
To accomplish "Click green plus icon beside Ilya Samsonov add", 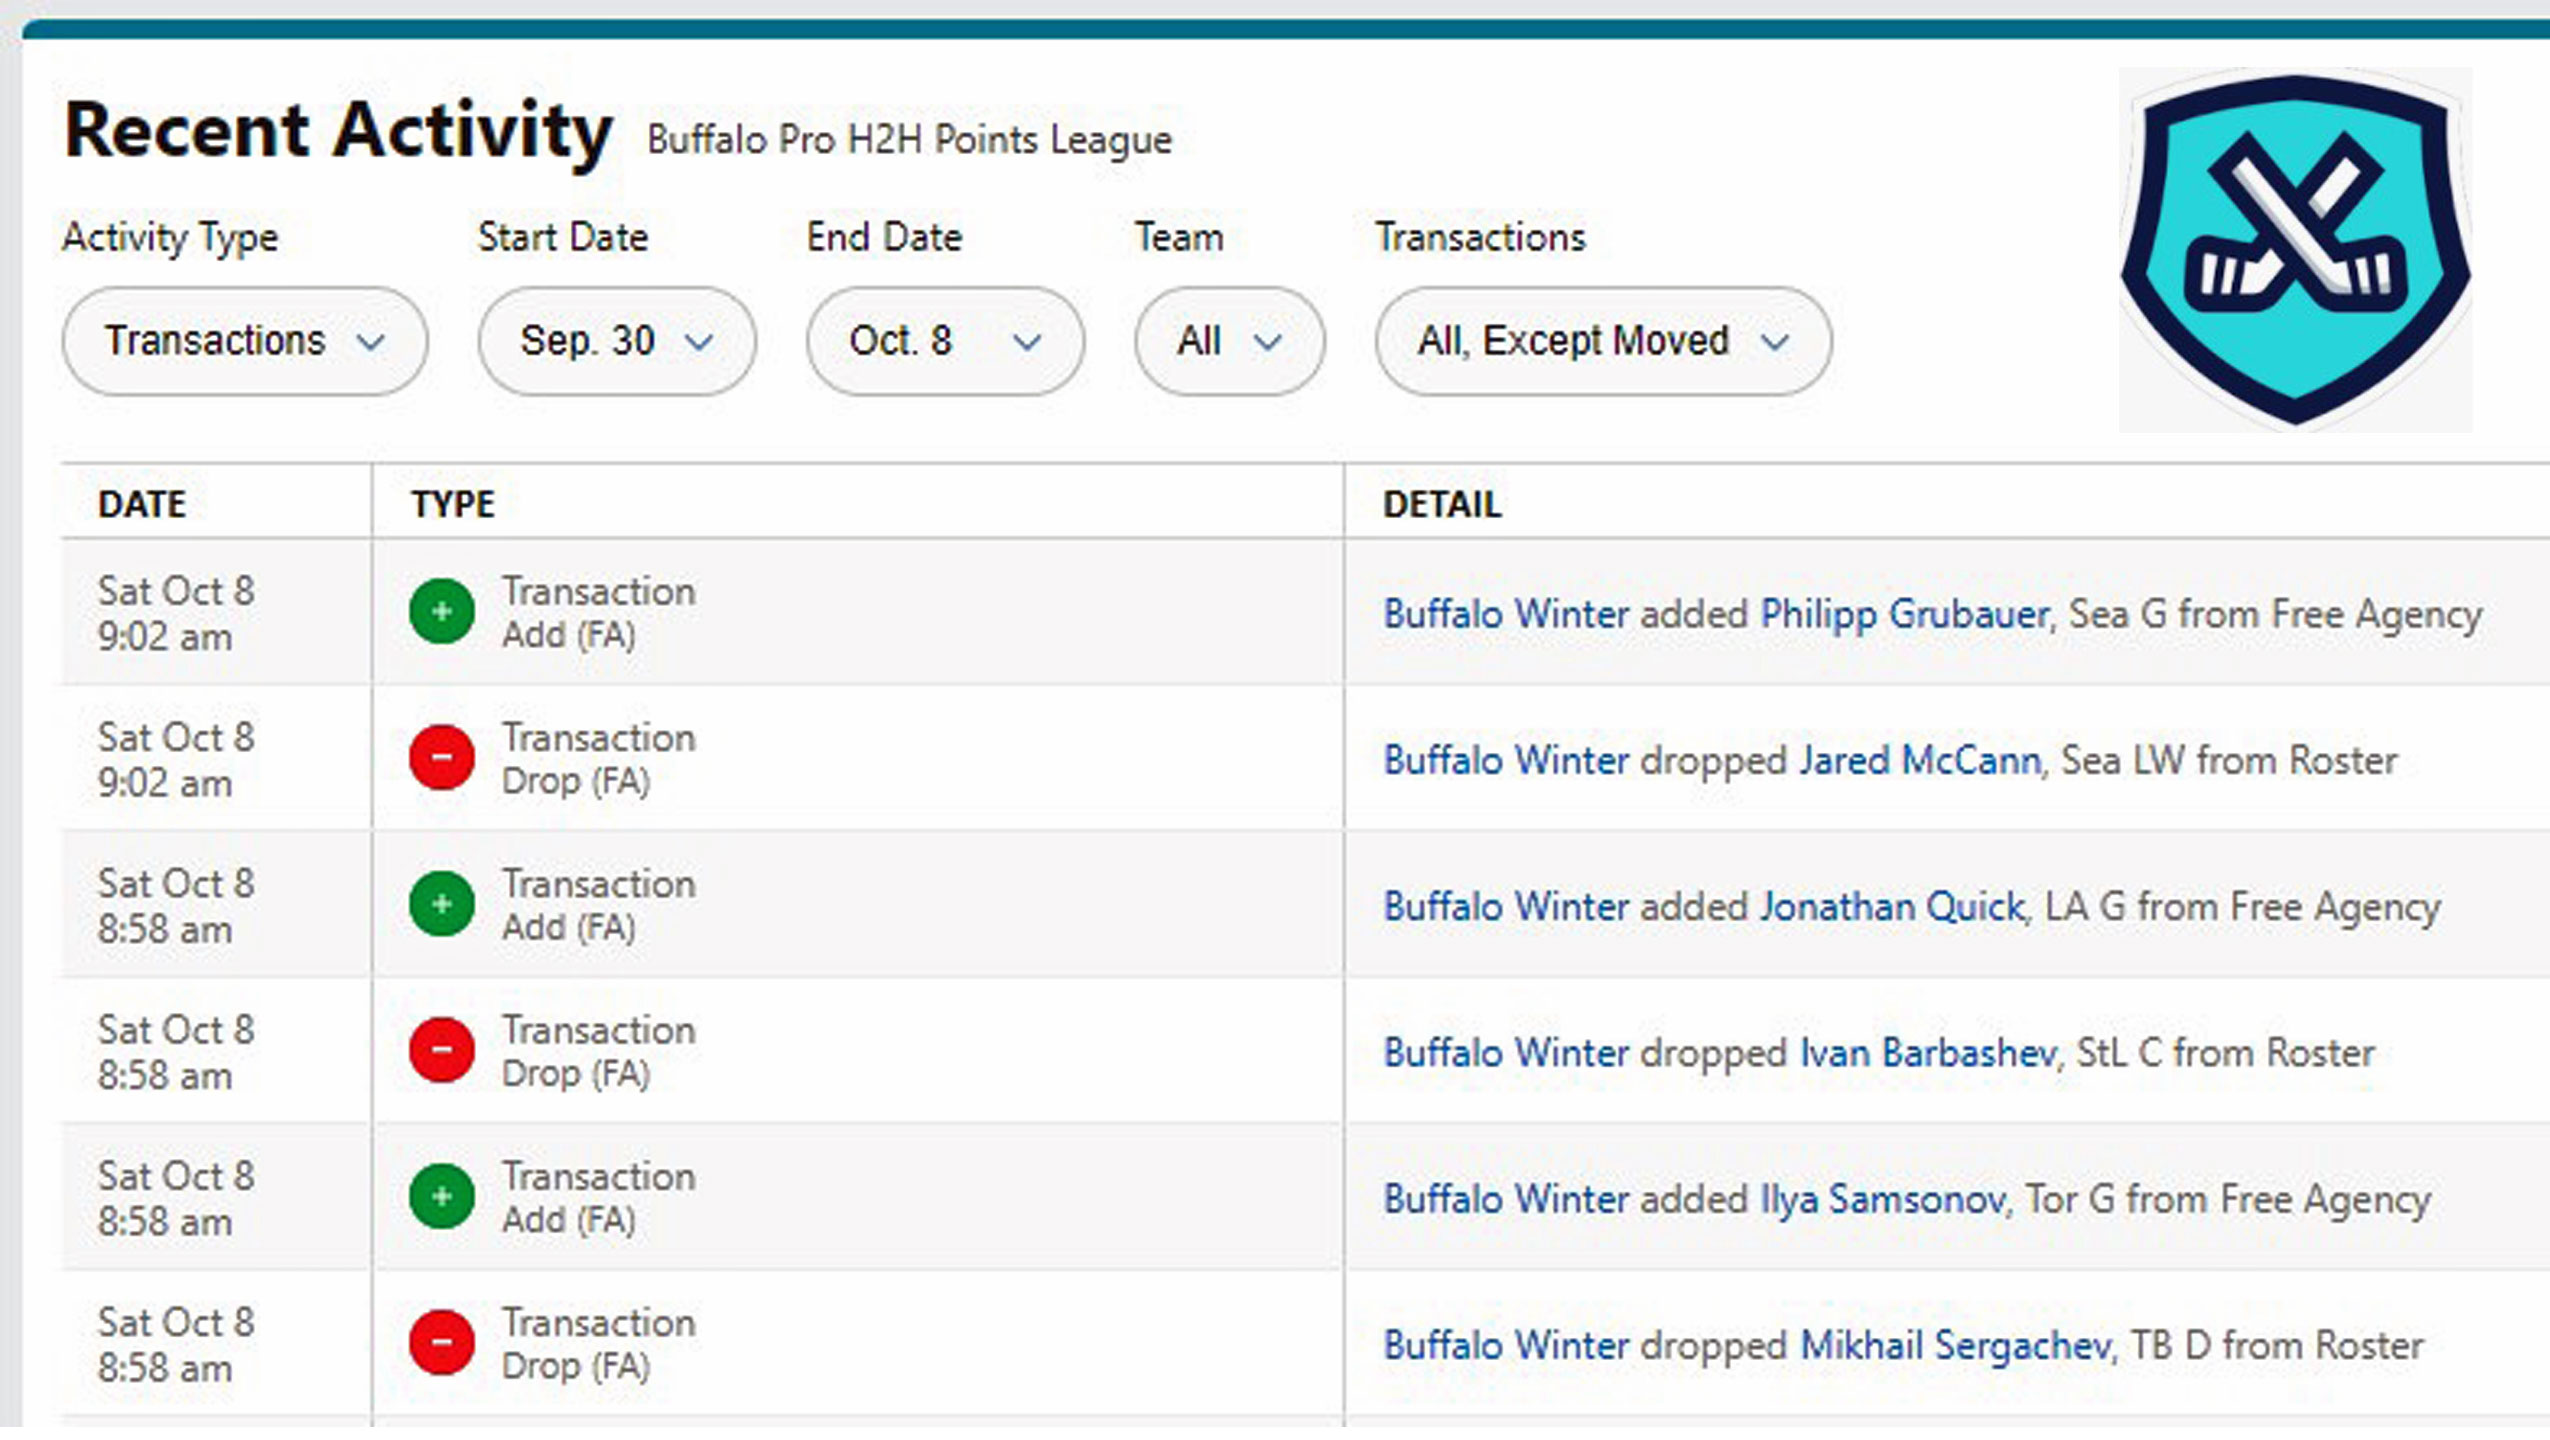I will [x=441, y=1196].
